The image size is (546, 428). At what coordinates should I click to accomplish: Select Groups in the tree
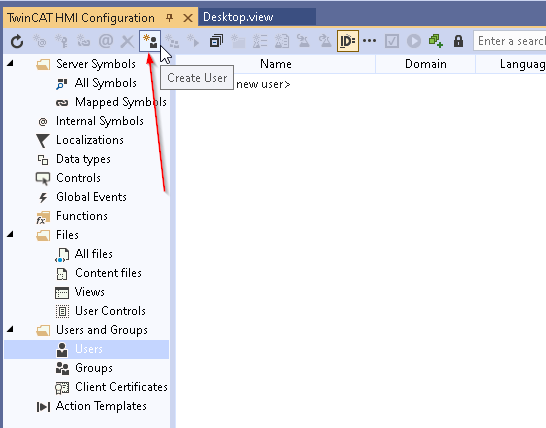(x=94, y=368)
